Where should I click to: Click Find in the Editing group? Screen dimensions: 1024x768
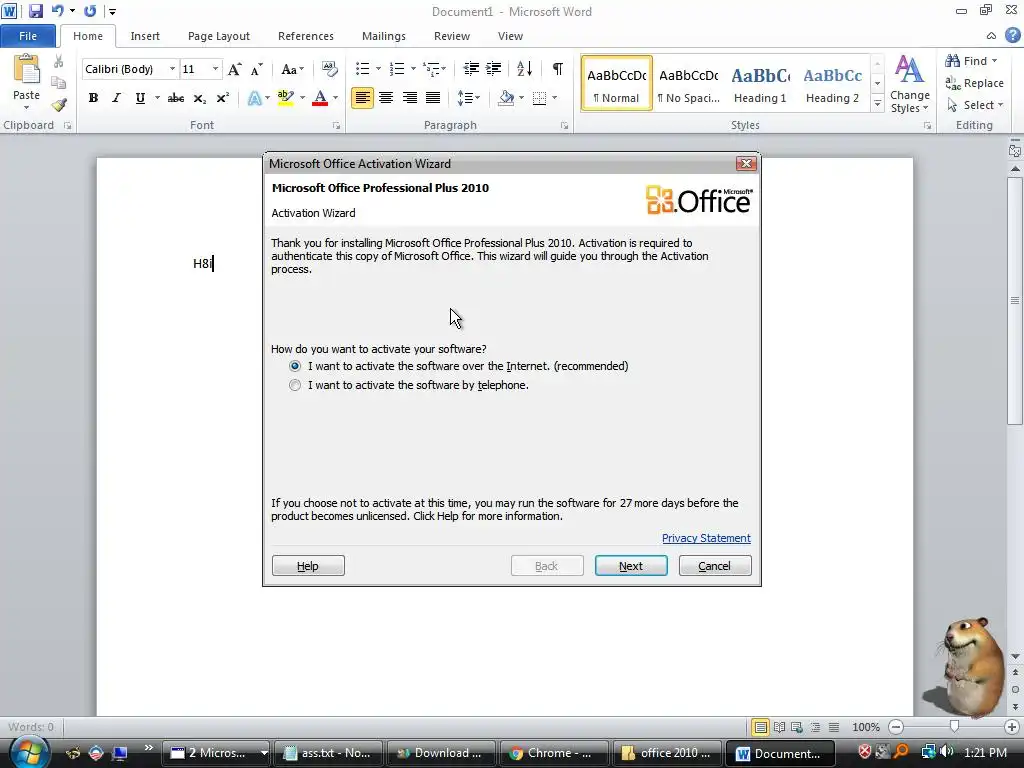(x=970, y=61)
